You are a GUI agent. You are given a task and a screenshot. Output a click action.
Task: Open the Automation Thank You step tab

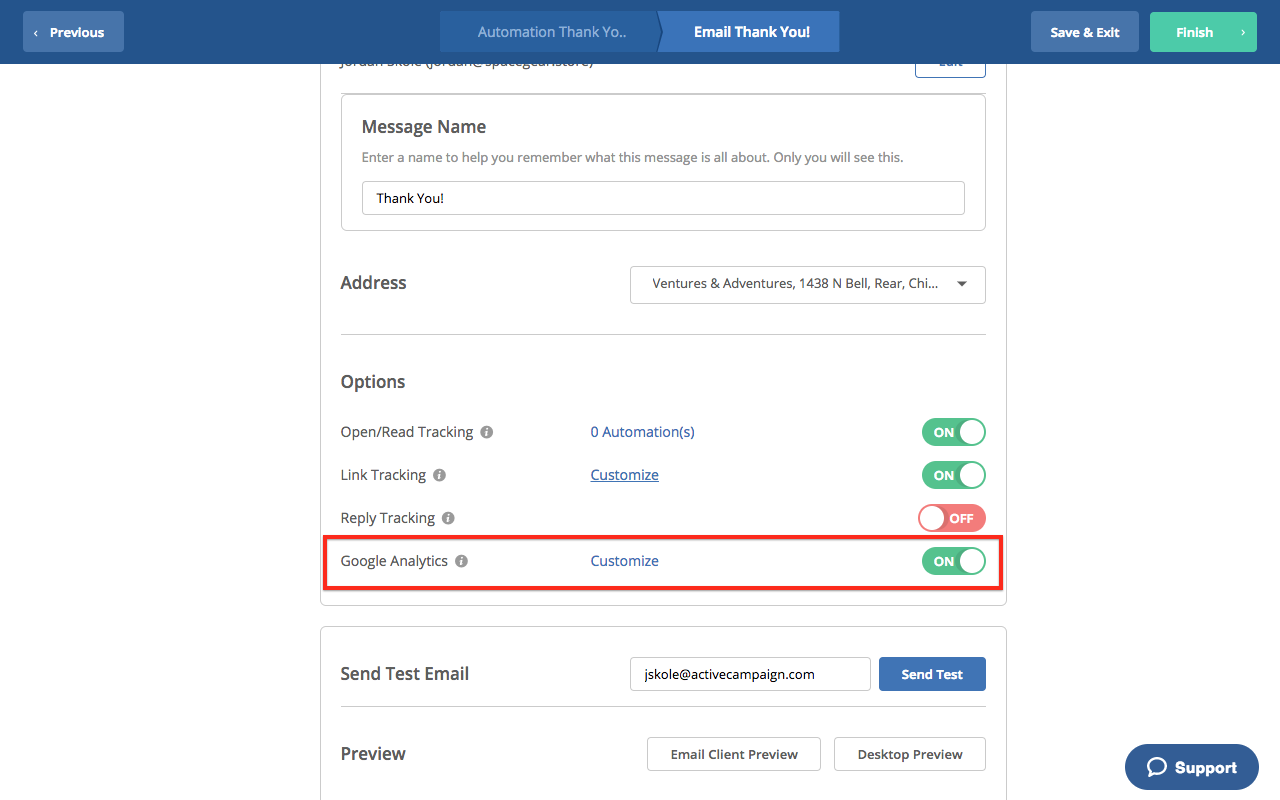(x=551, y=32)
